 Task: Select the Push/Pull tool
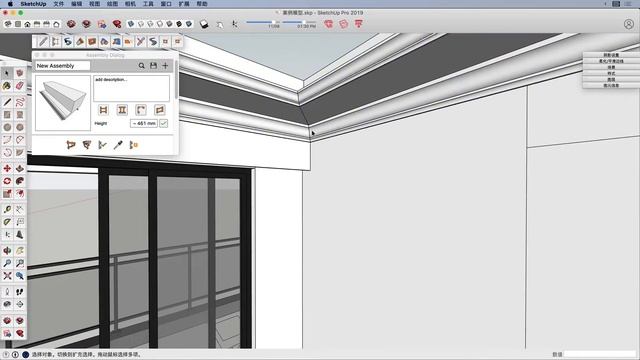click(x=20, y=168)
